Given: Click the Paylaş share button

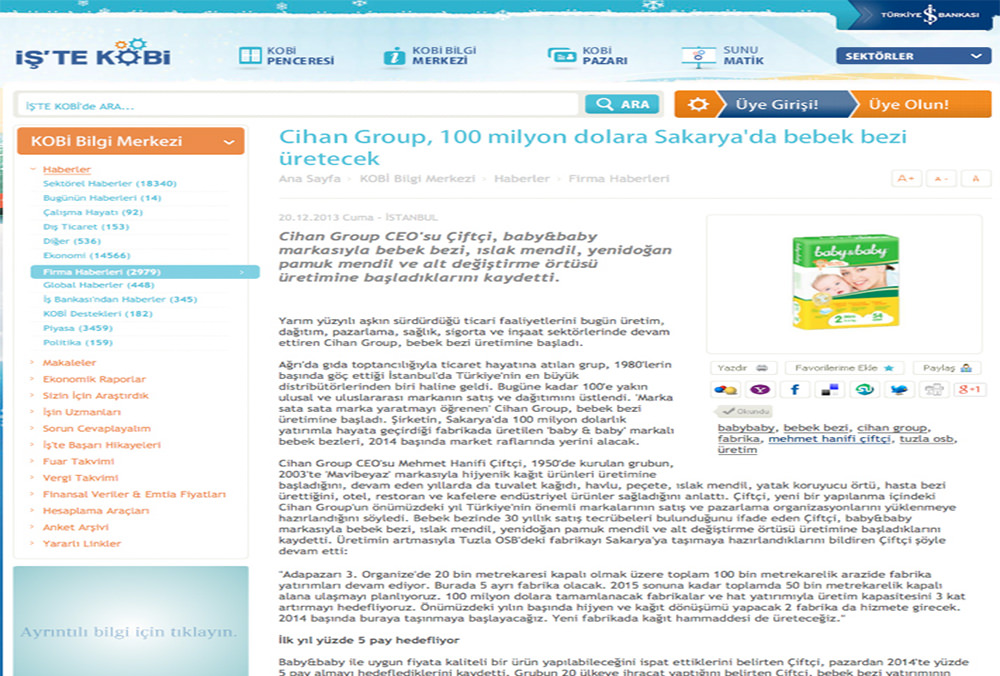Looking at the screenshot, I should point(947,368).
